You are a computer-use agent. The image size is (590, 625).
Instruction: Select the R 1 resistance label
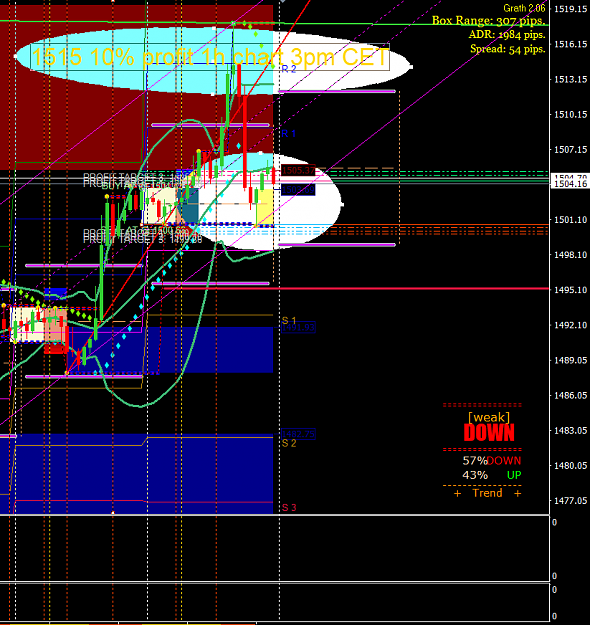pyautogui.click(x=288, y=134)
